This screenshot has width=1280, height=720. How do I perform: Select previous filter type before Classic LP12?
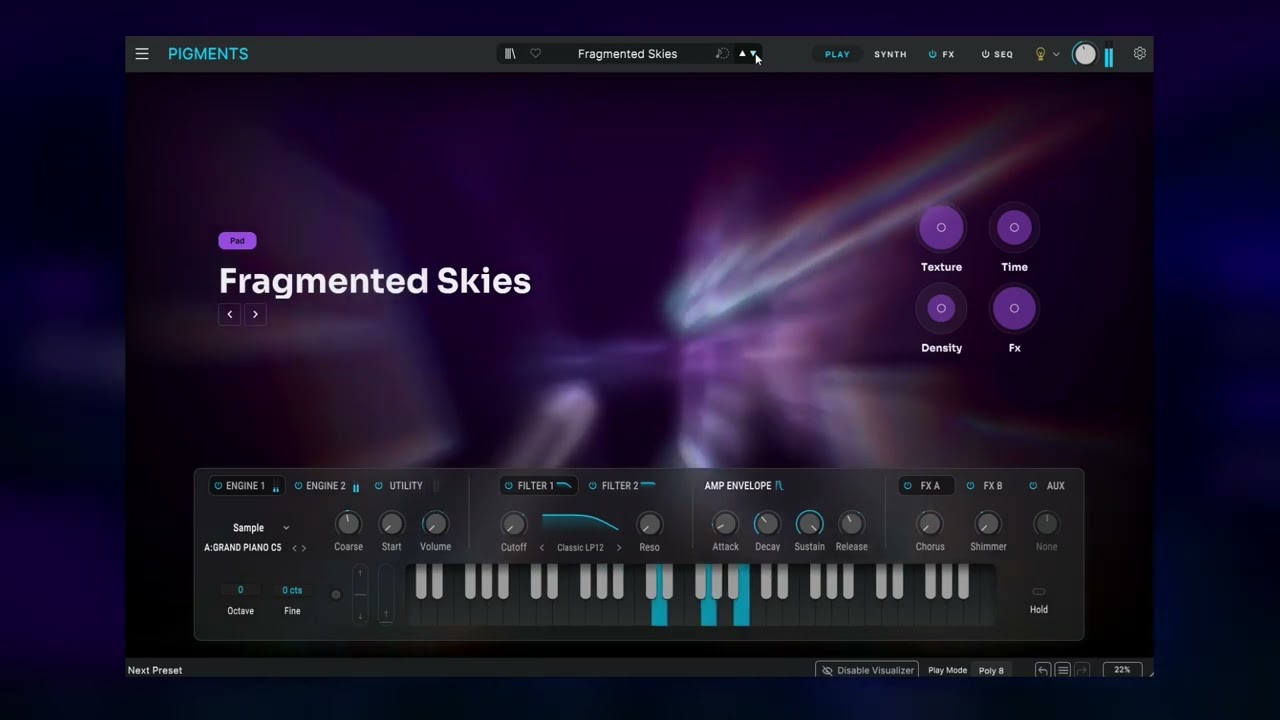(542, 547)
